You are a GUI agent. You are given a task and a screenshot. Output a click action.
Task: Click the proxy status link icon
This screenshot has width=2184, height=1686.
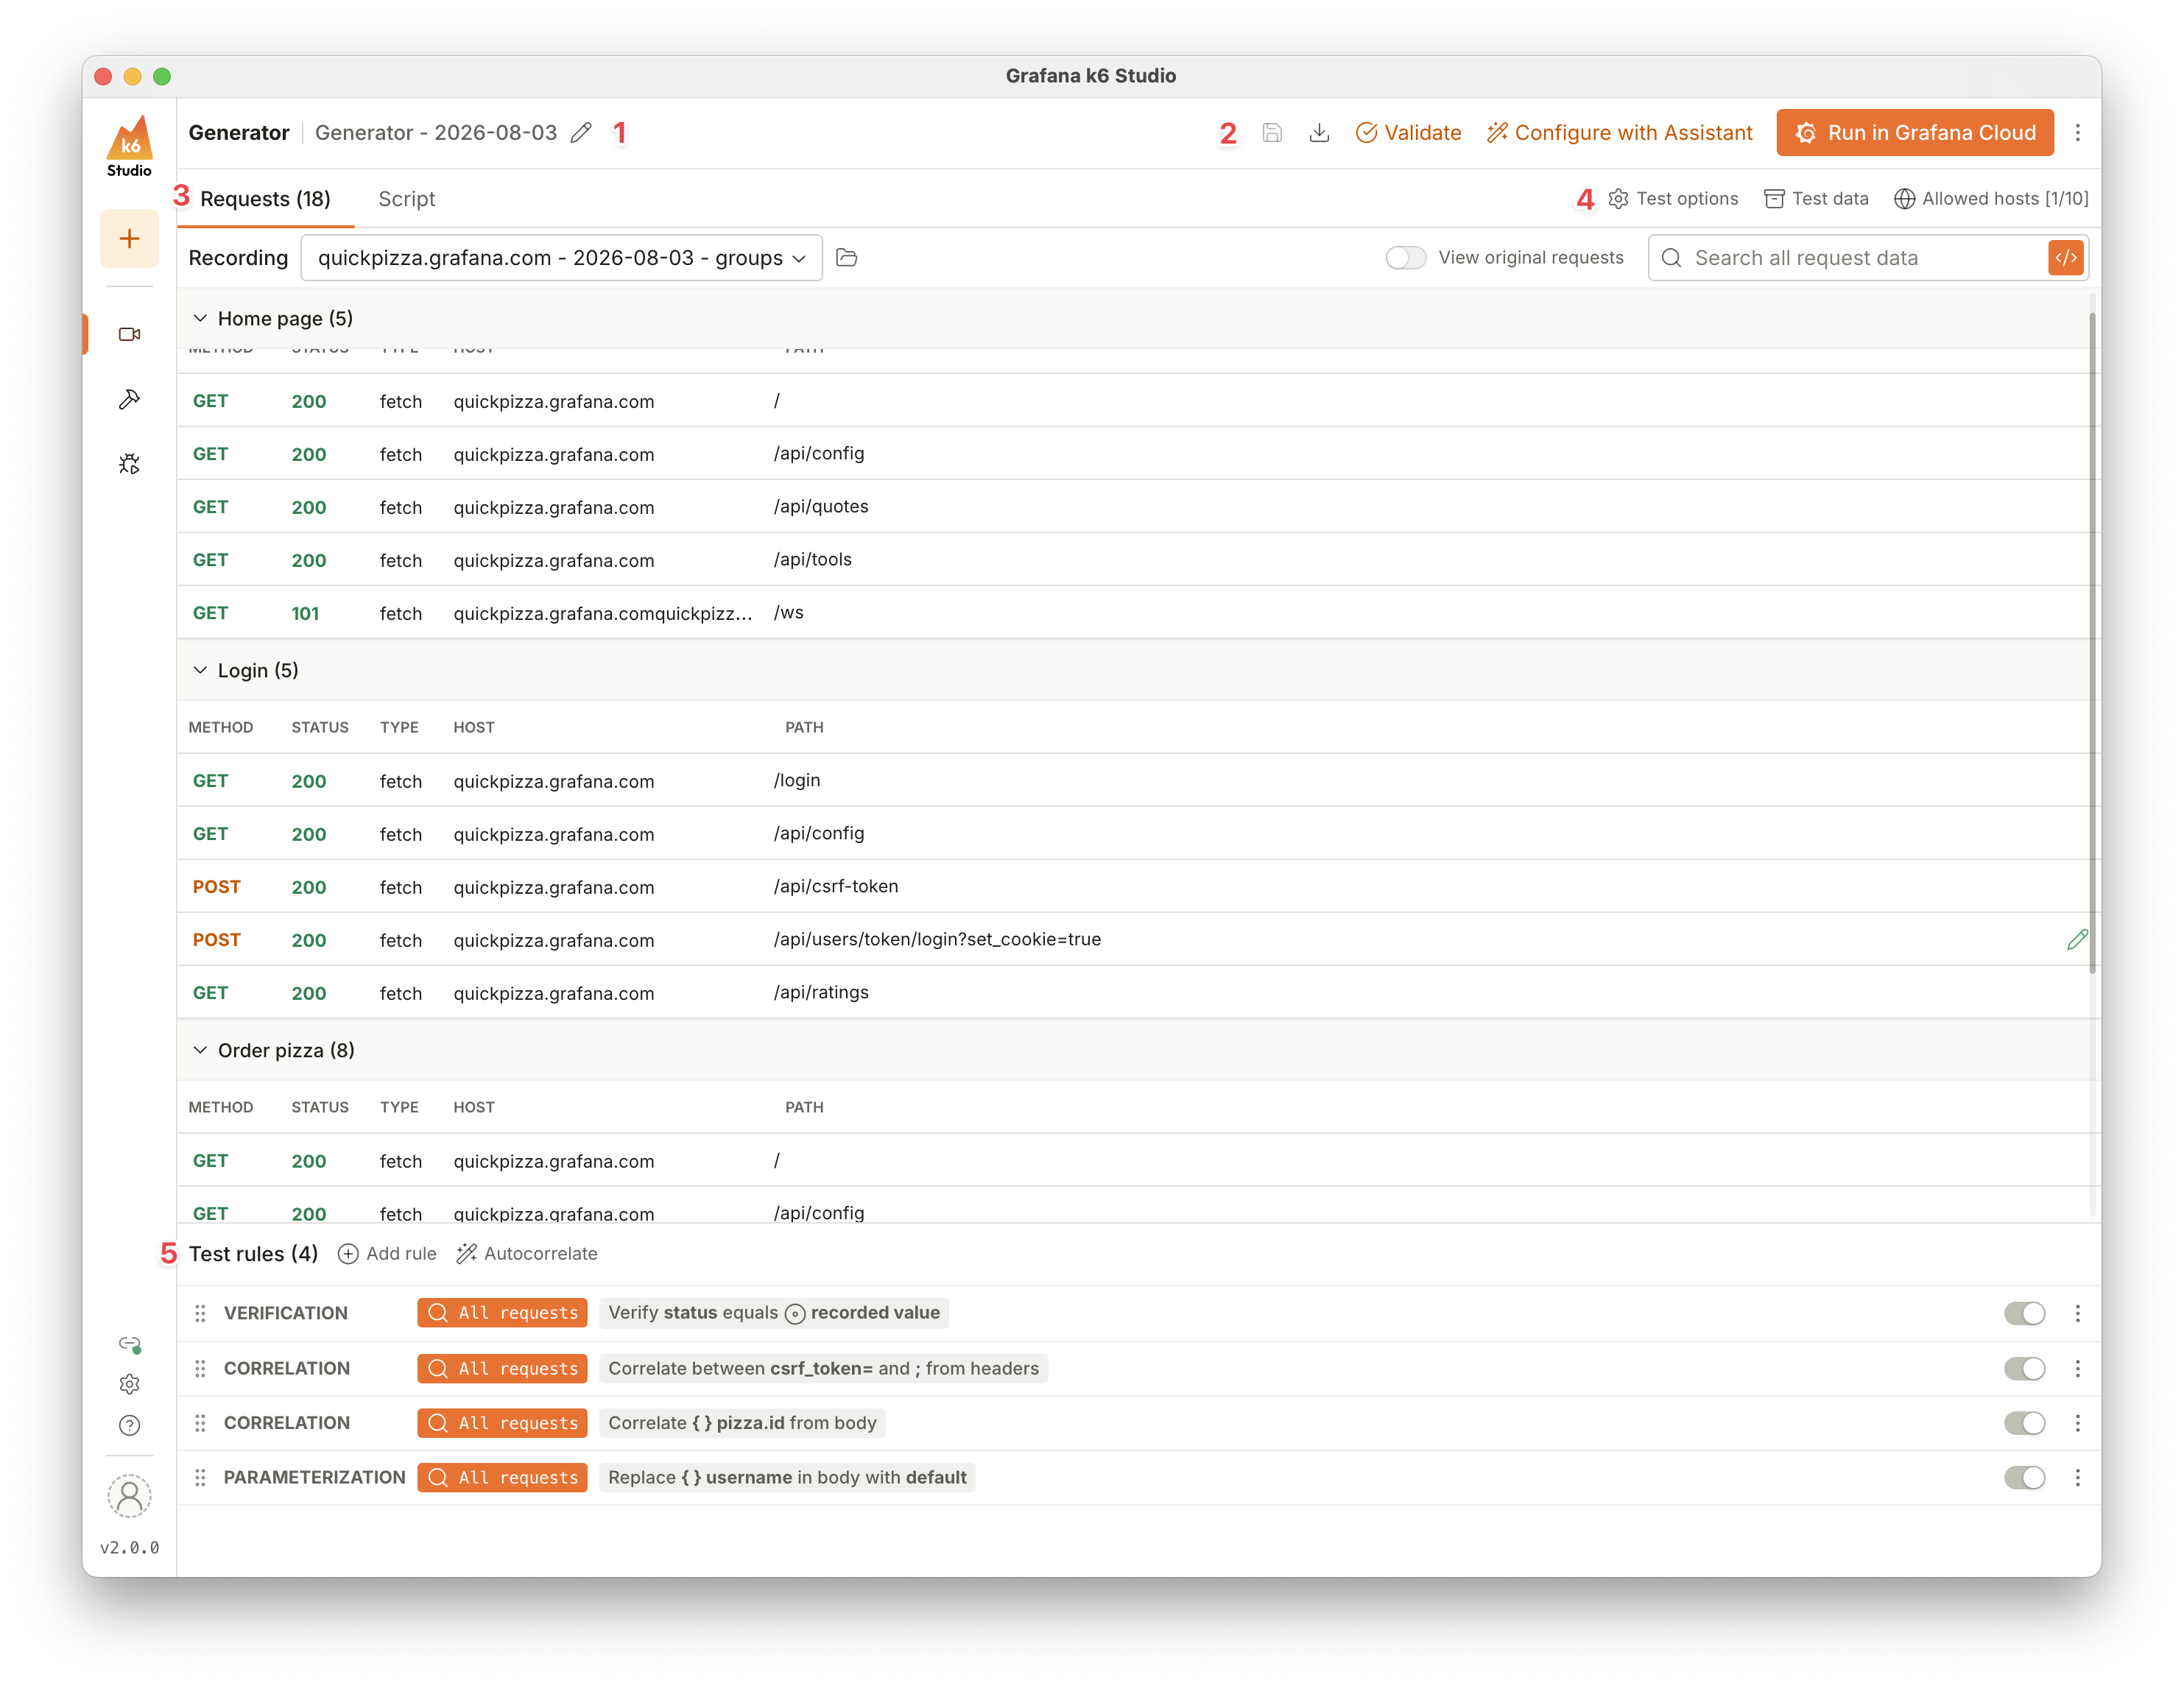(130, 1344)
